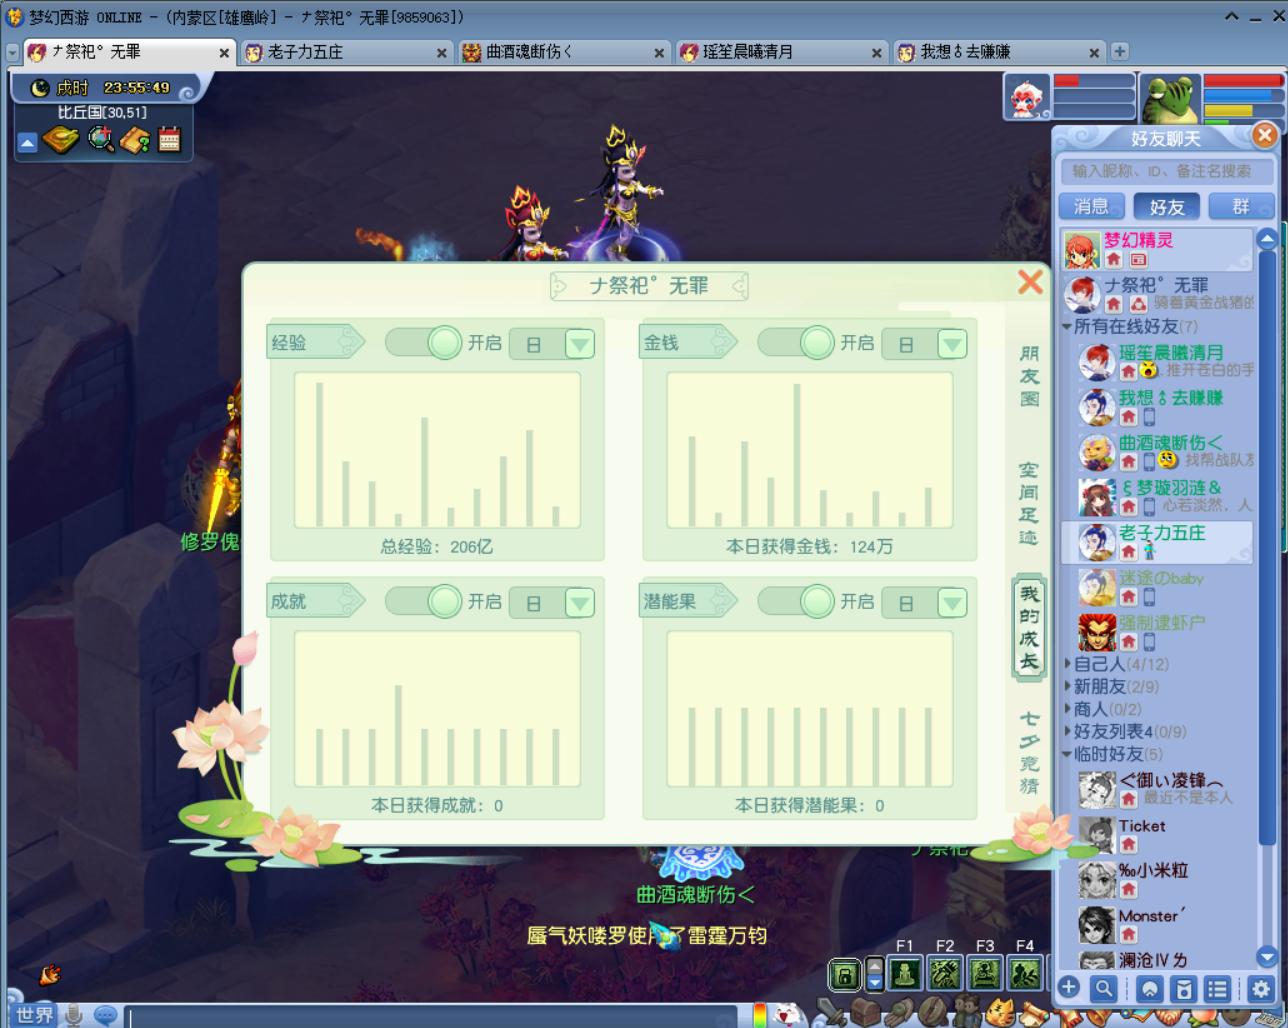Open the 成就 period dropdown
The height and width of the screenshot is (1028, 1288).
click(580, 603)
